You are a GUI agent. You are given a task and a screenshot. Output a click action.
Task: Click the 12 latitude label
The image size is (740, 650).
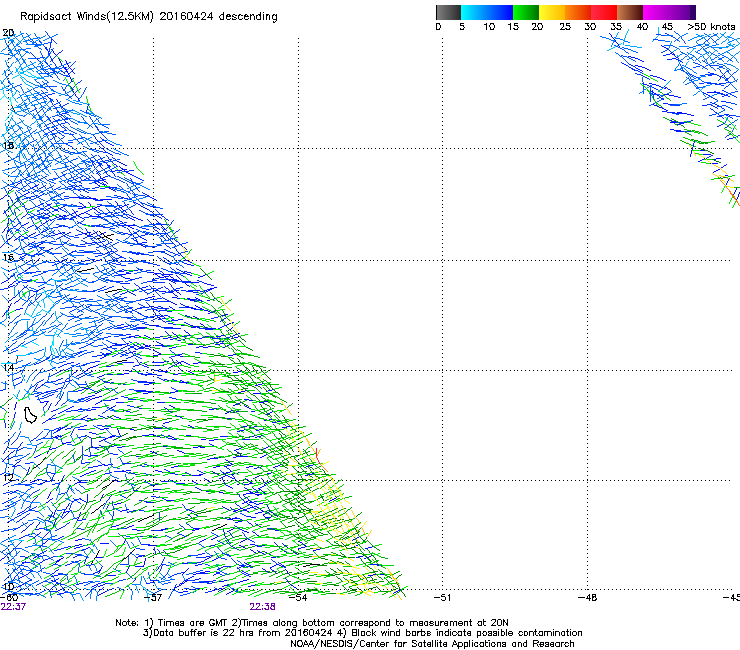pyautogui.click(x=8, y=477)
